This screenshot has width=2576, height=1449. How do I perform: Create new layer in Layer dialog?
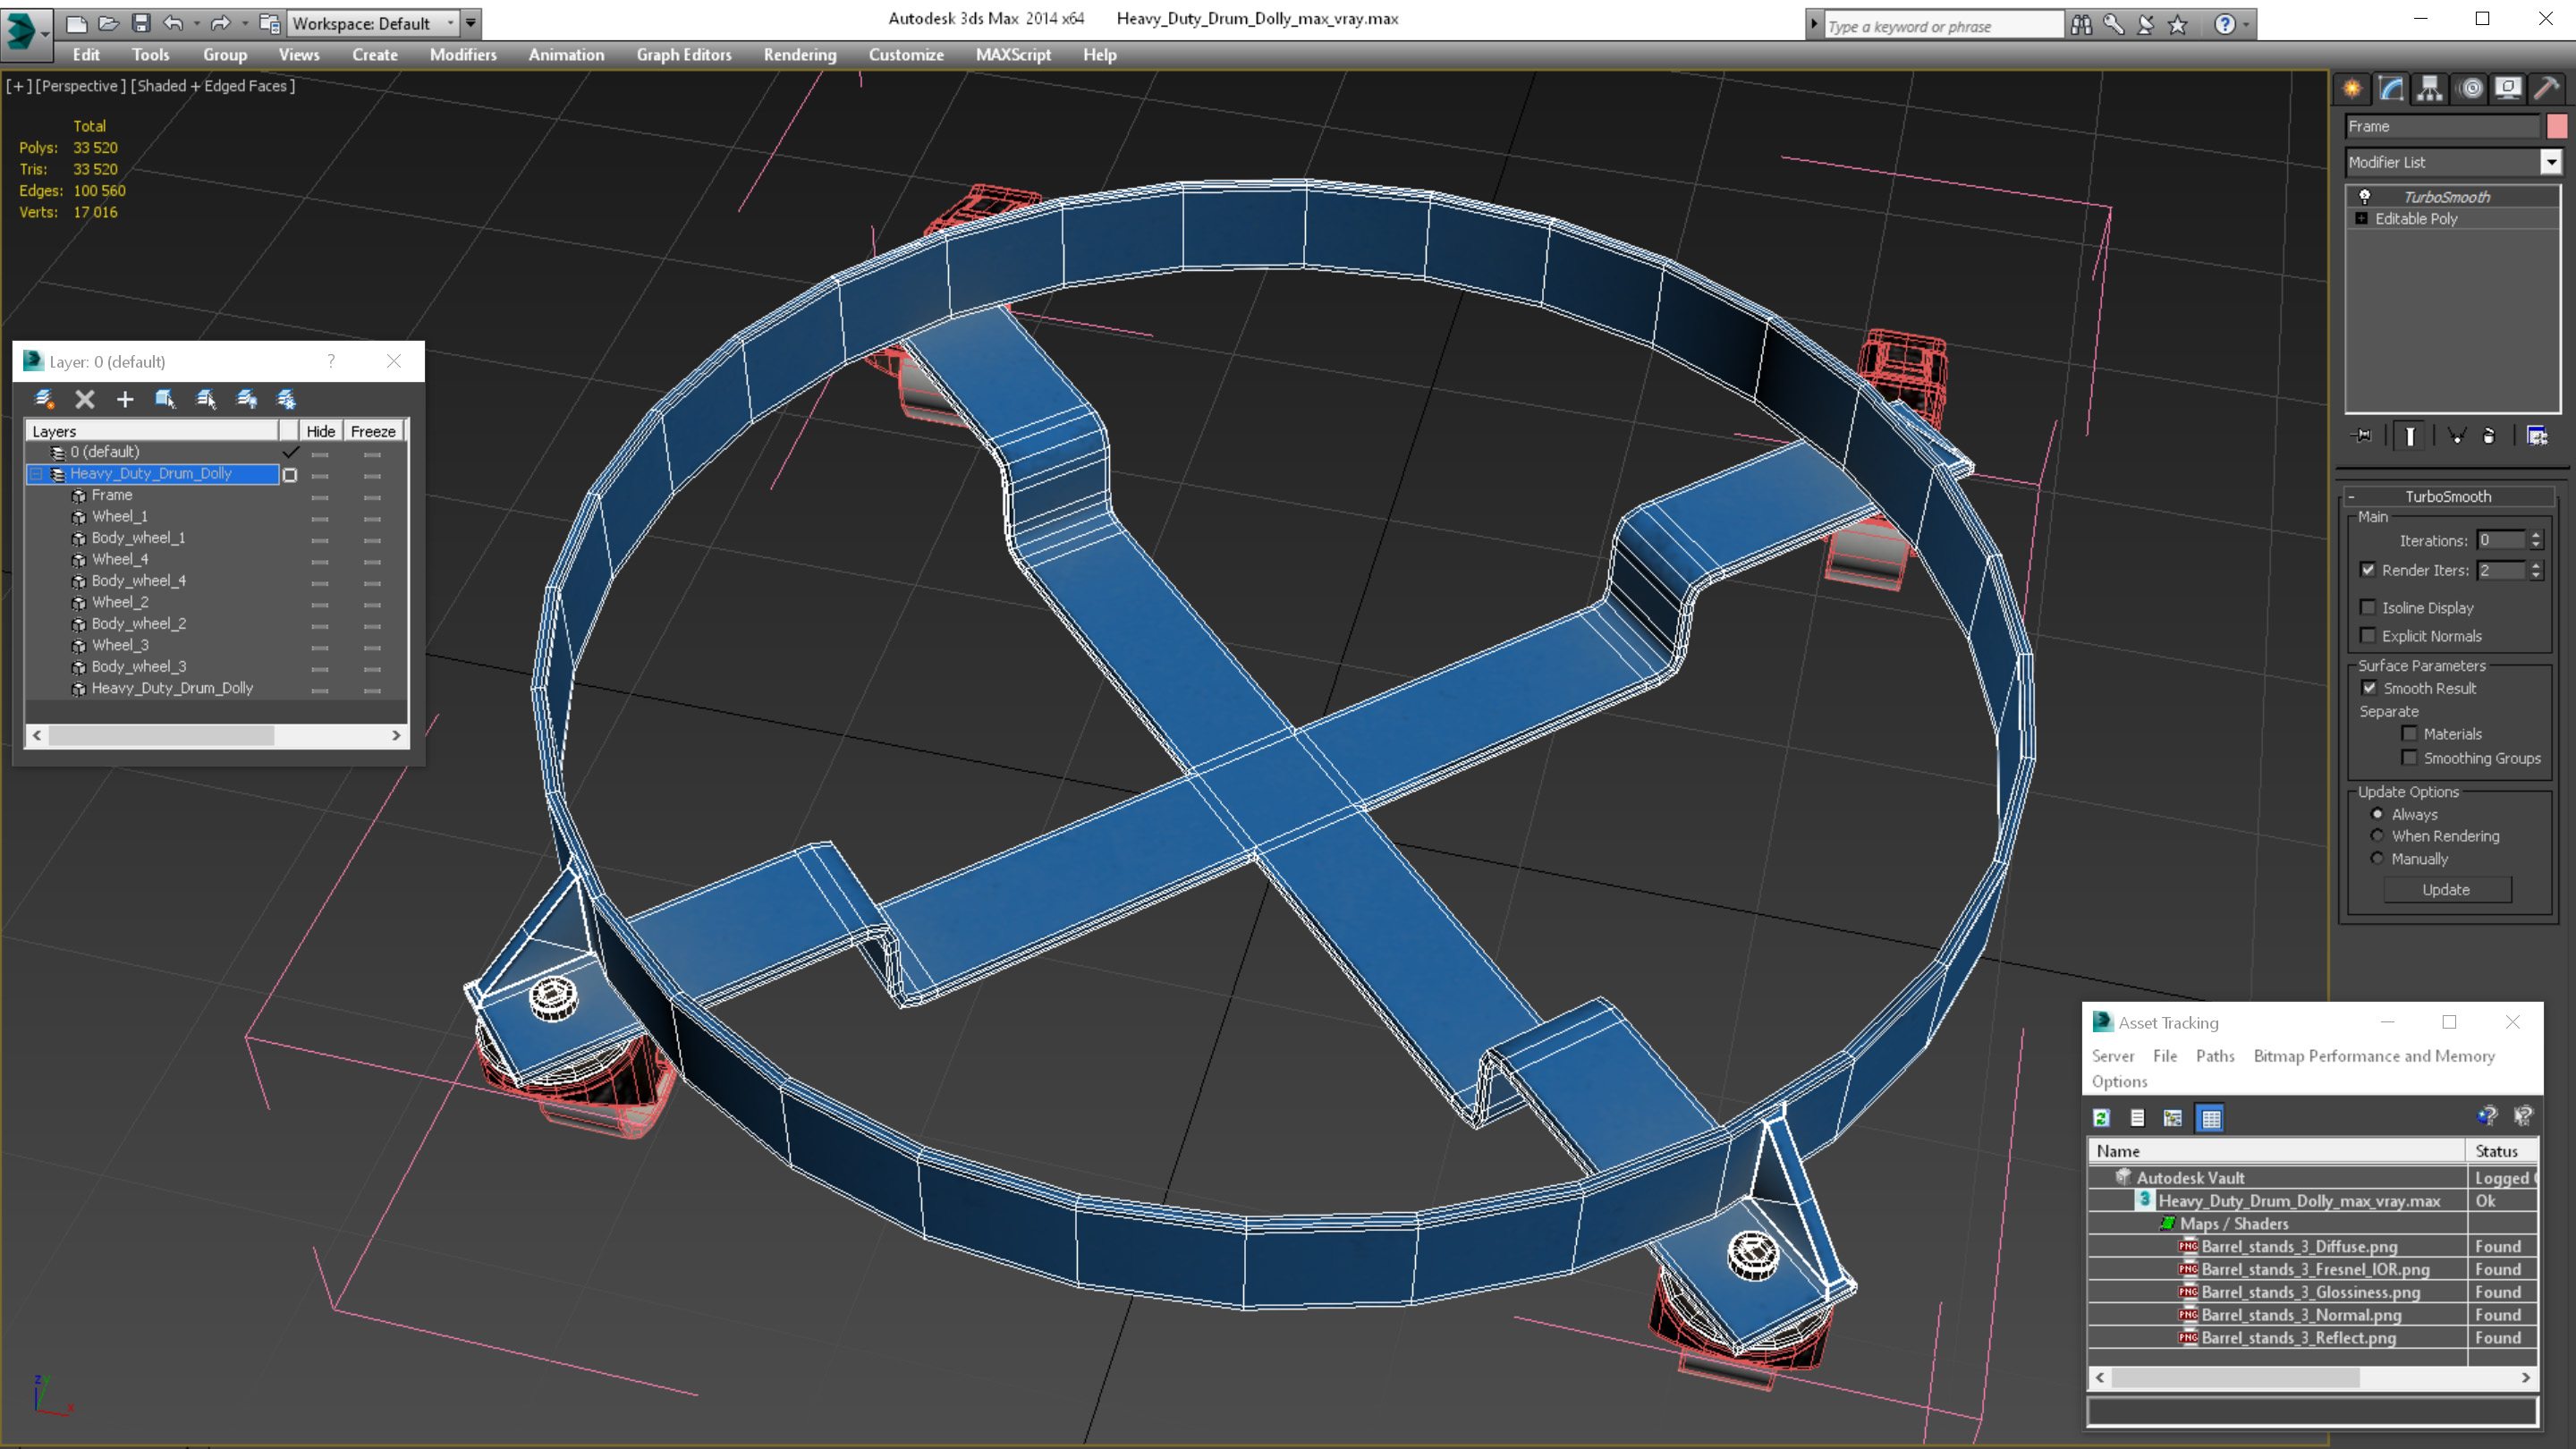coord(44,399)
